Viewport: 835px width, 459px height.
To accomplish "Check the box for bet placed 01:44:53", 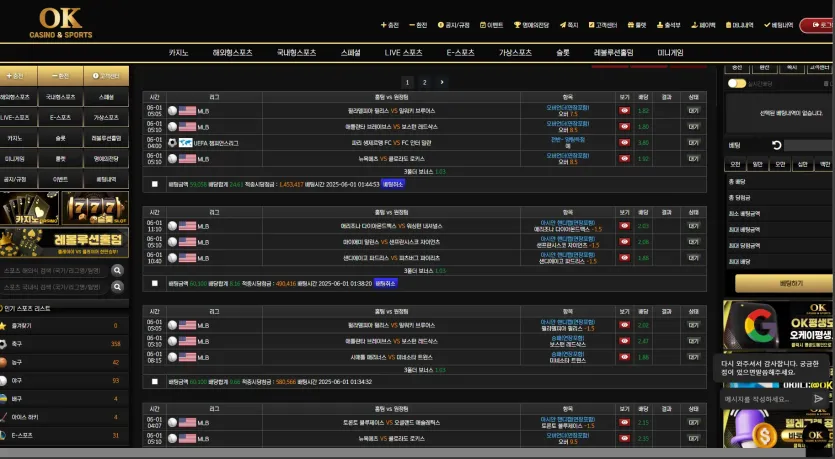I will coord(154,184).
